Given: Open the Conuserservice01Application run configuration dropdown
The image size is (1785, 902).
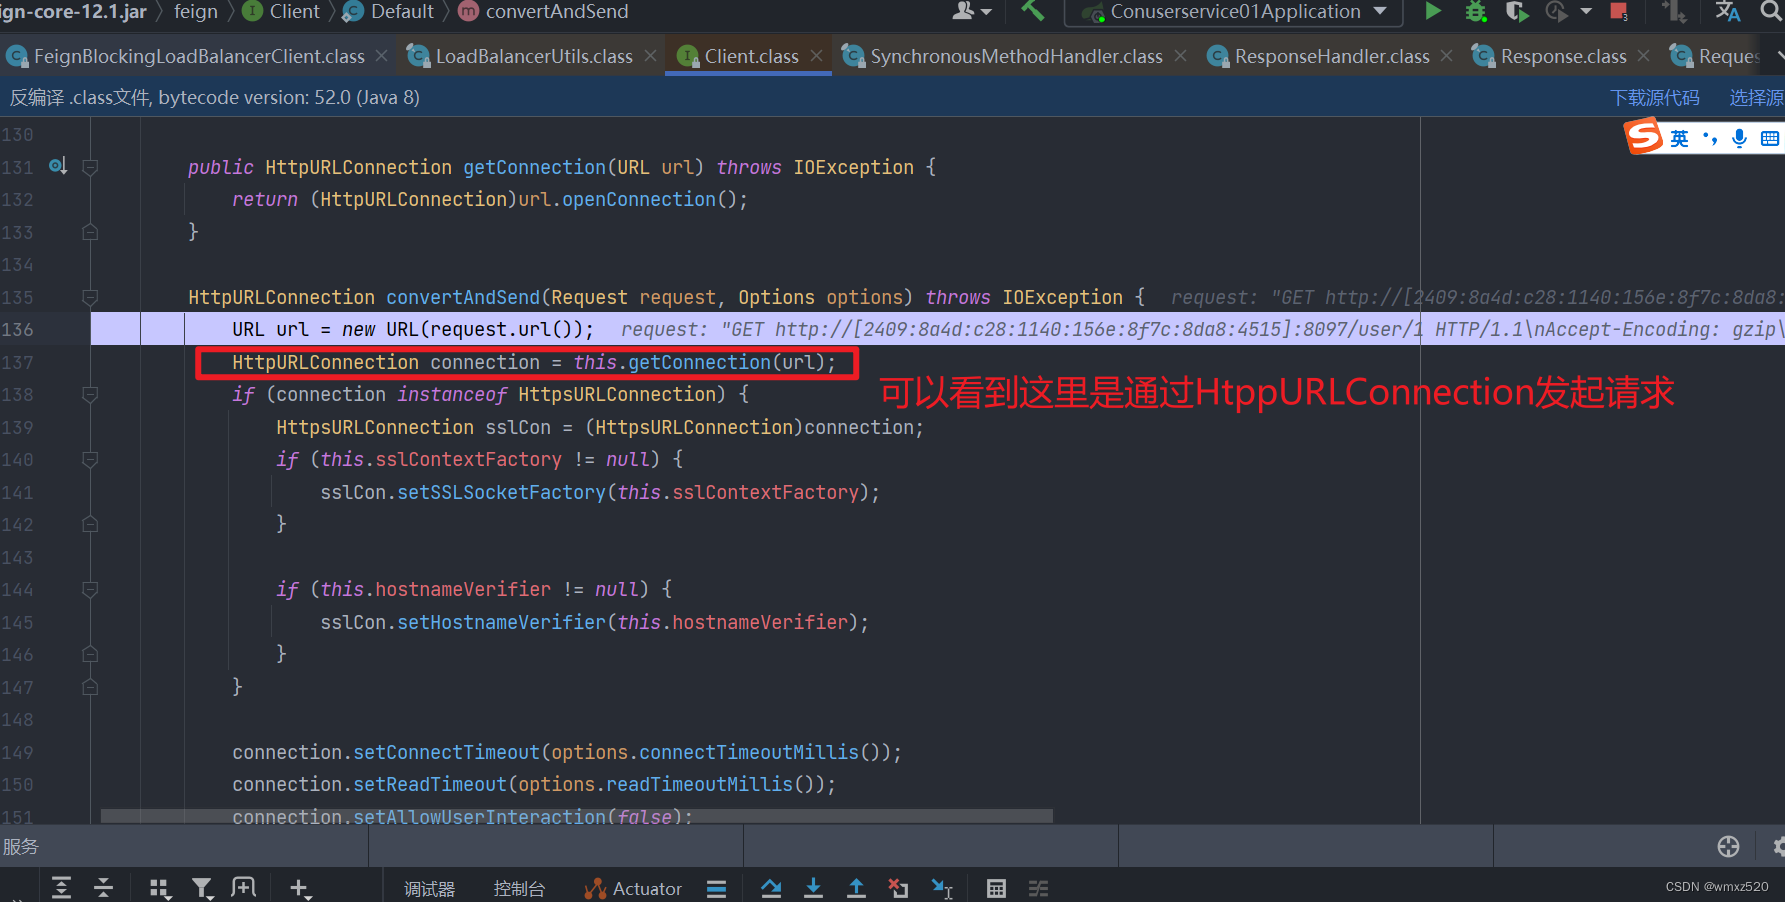Looking at the screenshot, I should pos(1234,12).
